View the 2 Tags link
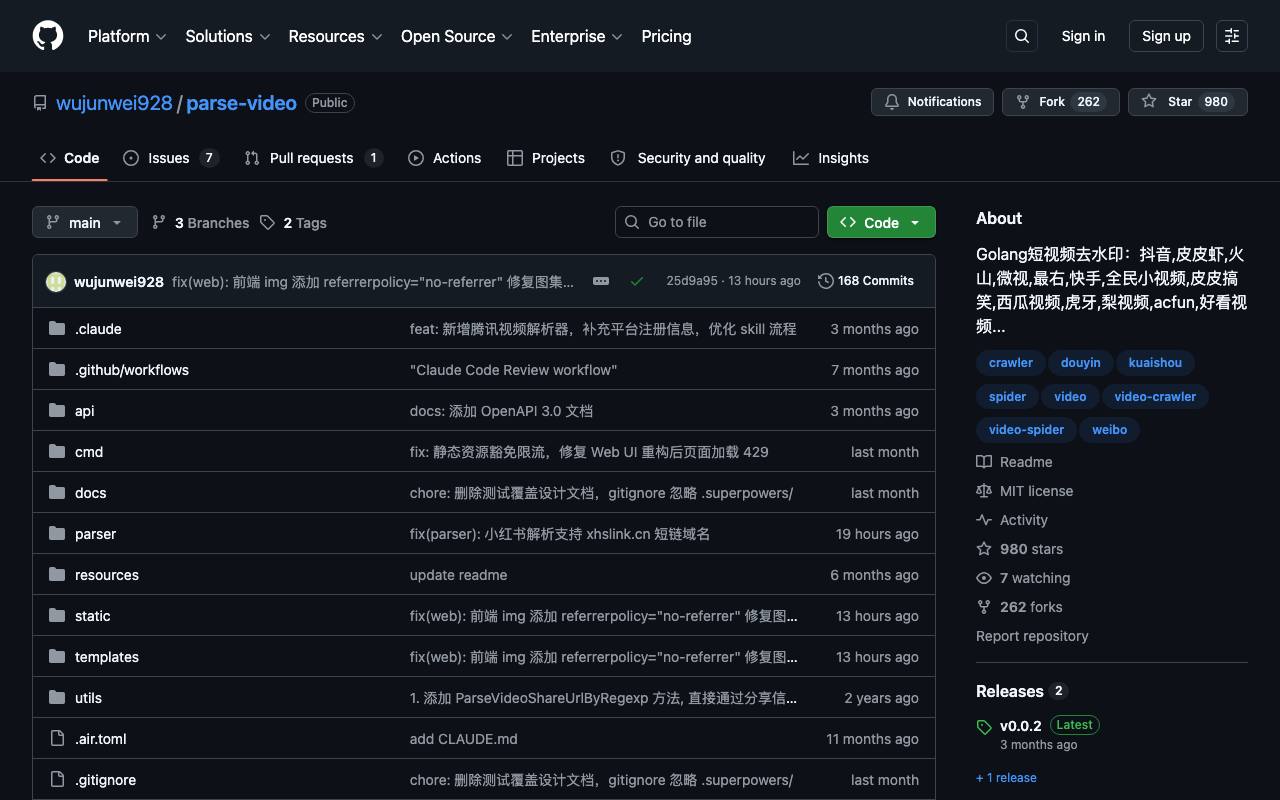Image resolution: width=1280 pixels, height=800 pixels. coord(293,223)
